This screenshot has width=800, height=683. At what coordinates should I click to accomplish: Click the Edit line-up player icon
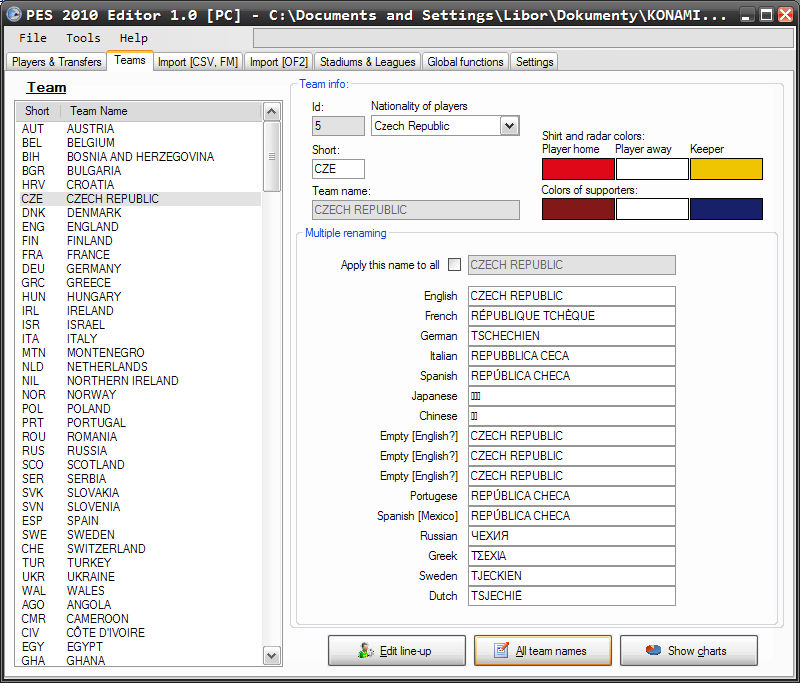pos(365,650)
